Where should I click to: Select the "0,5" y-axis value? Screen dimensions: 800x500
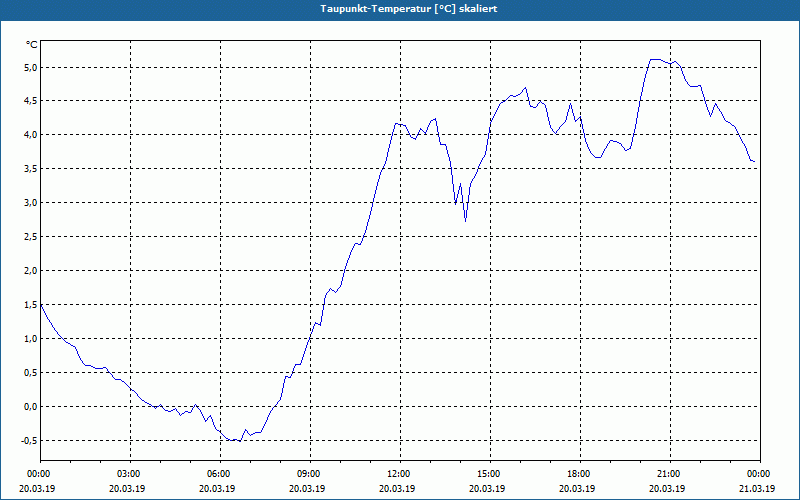point(31,372)
